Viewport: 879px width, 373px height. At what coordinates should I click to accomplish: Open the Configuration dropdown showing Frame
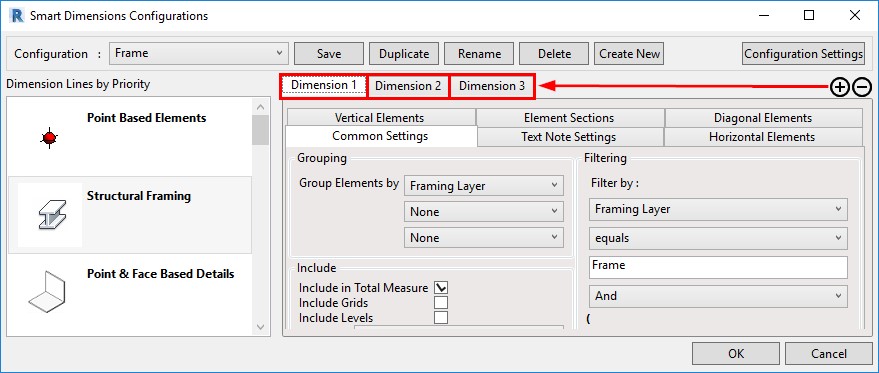point(199,53)
